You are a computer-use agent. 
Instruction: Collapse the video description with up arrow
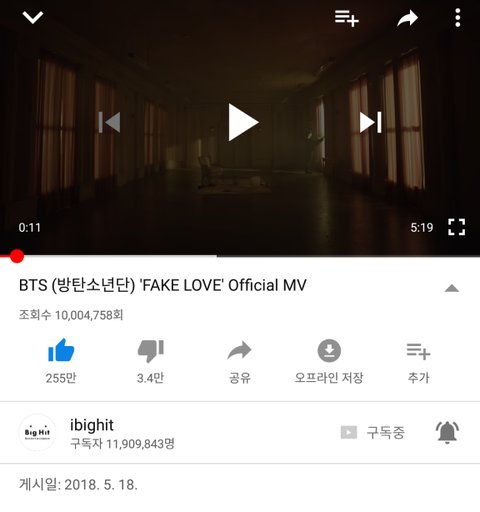pos(452,288)
